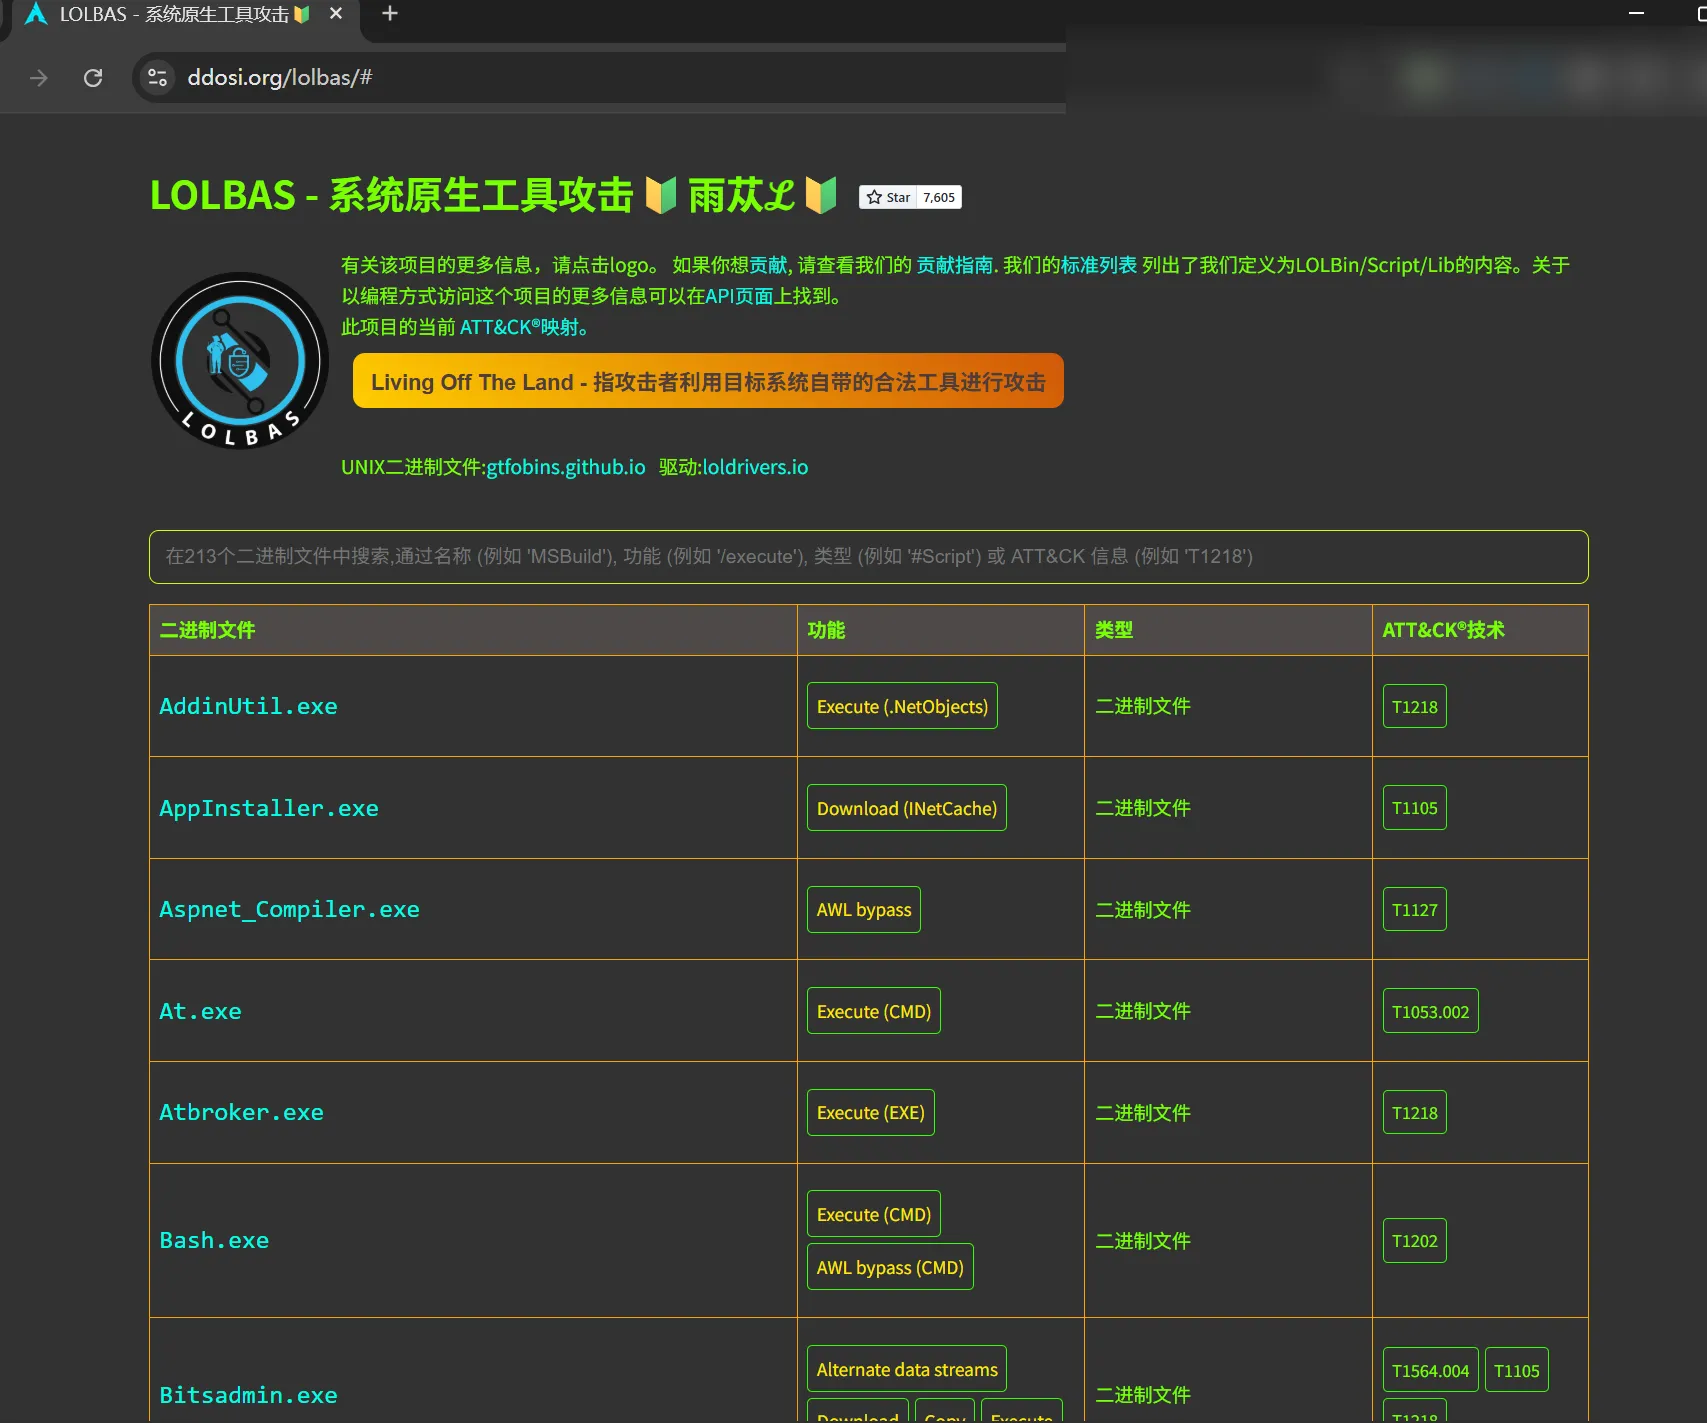The image size is (1707, 1423).
Task: Open the Bash.exe entry
Action: pos(214,1240)
